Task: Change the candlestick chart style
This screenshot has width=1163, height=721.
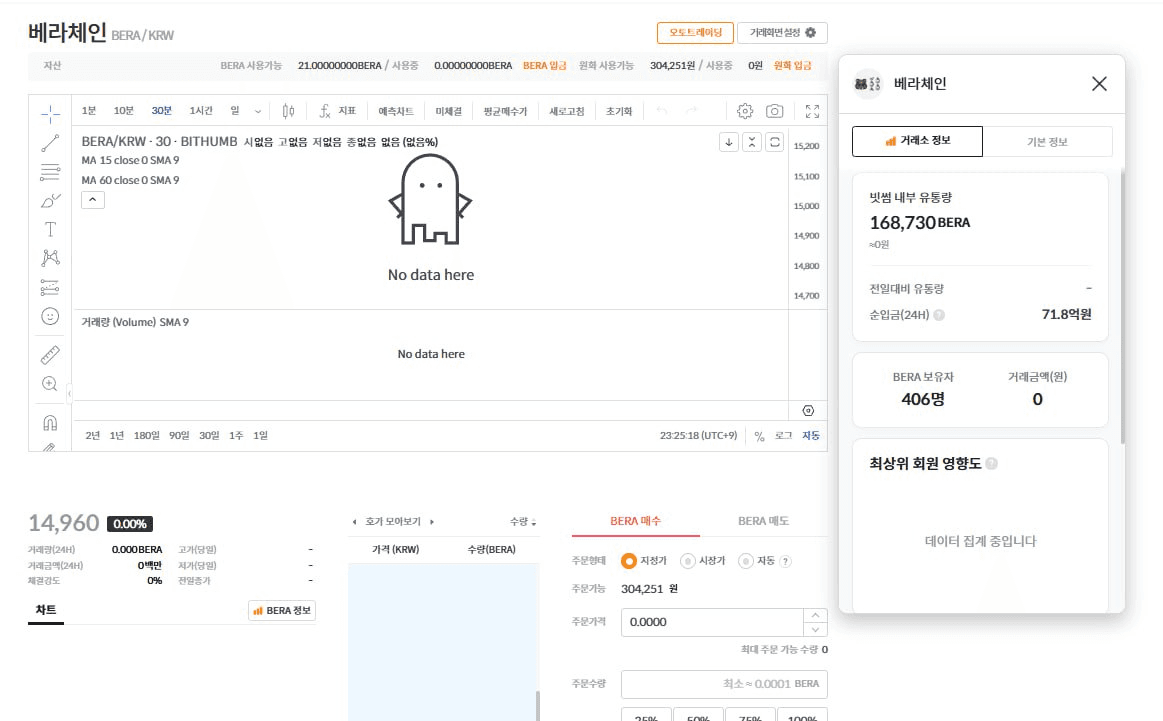Action: pos(289,111)
